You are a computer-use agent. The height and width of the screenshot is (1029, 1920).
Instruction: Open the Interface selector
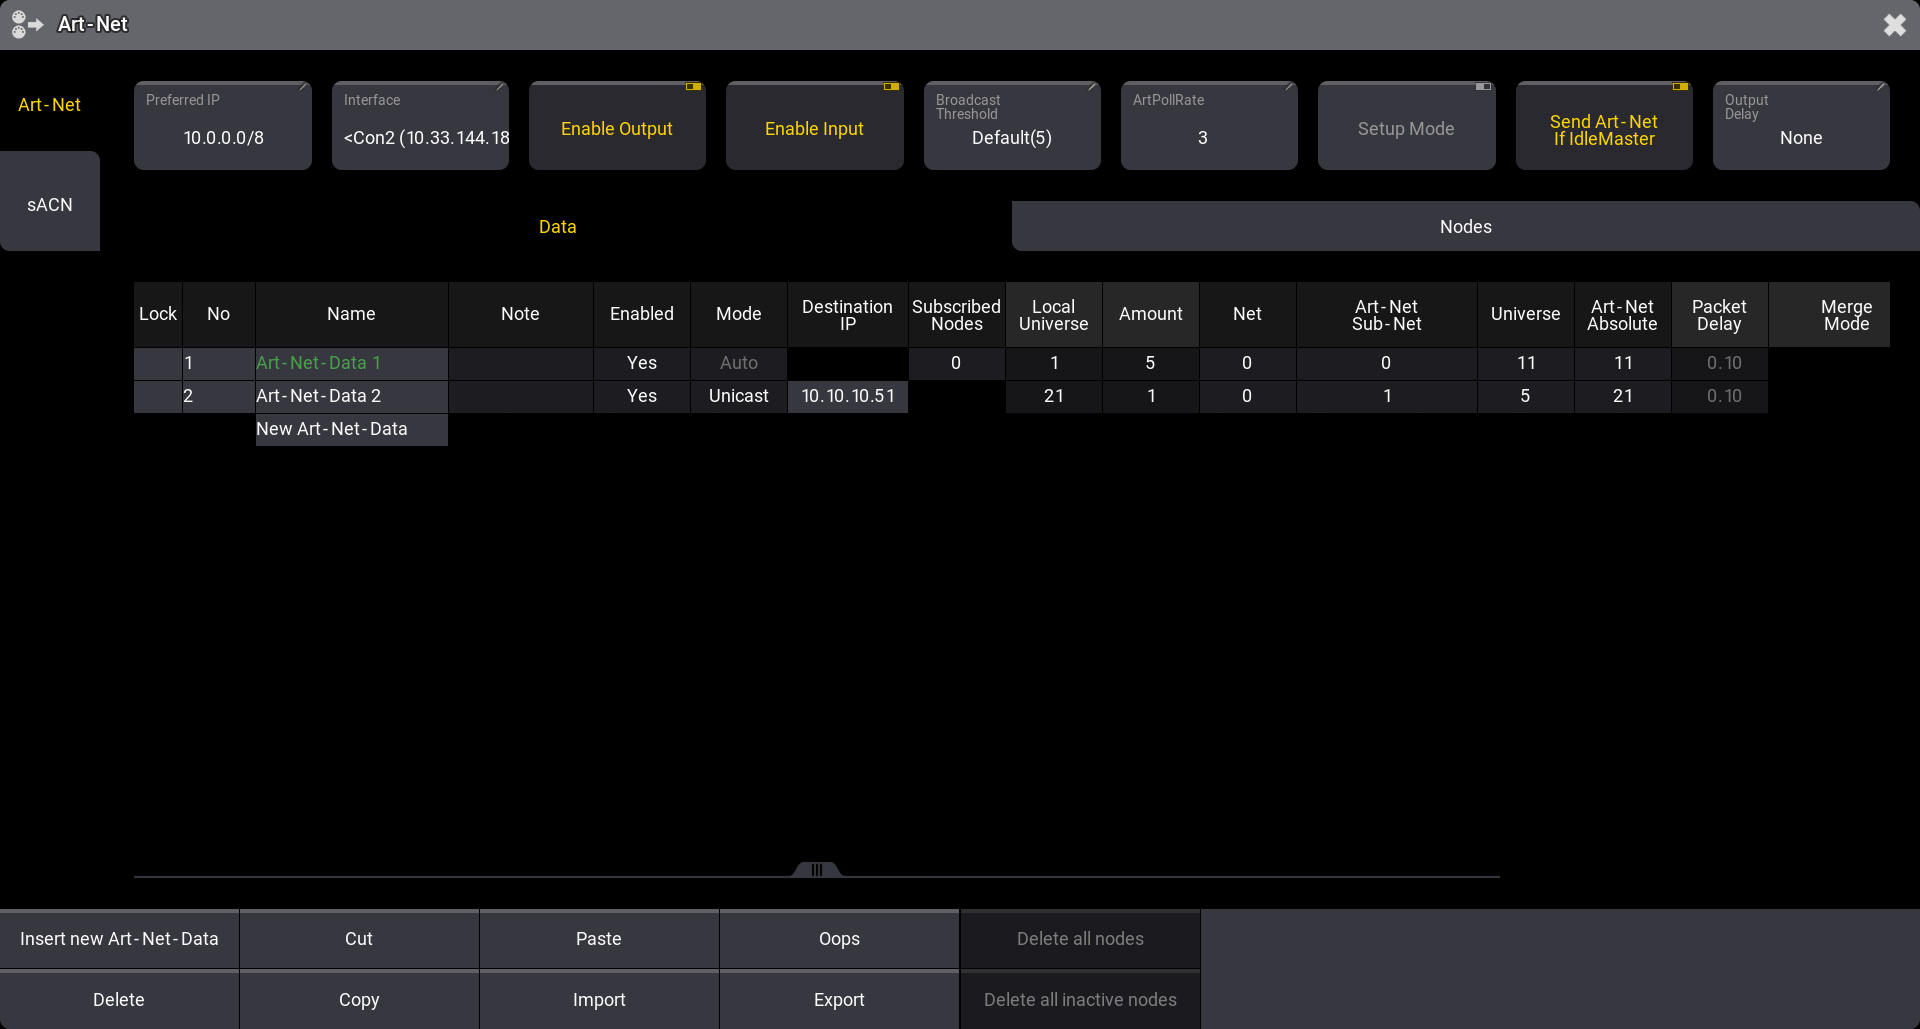(x=420, y=126)
